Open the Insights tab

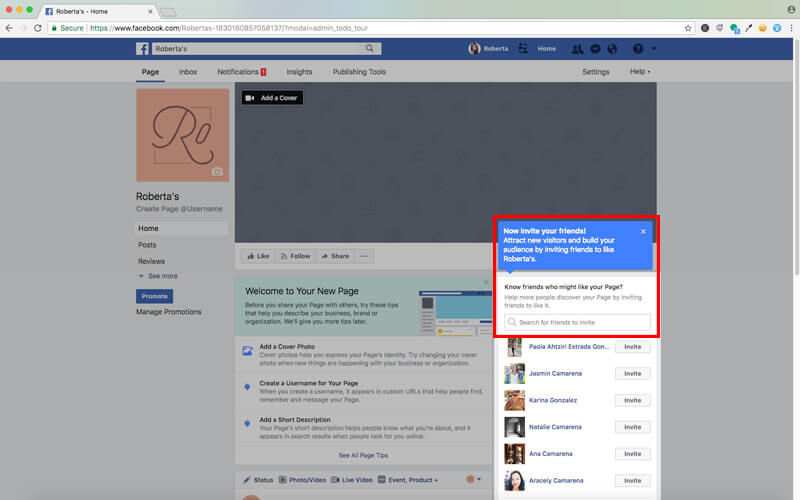[x=299, y=72]
